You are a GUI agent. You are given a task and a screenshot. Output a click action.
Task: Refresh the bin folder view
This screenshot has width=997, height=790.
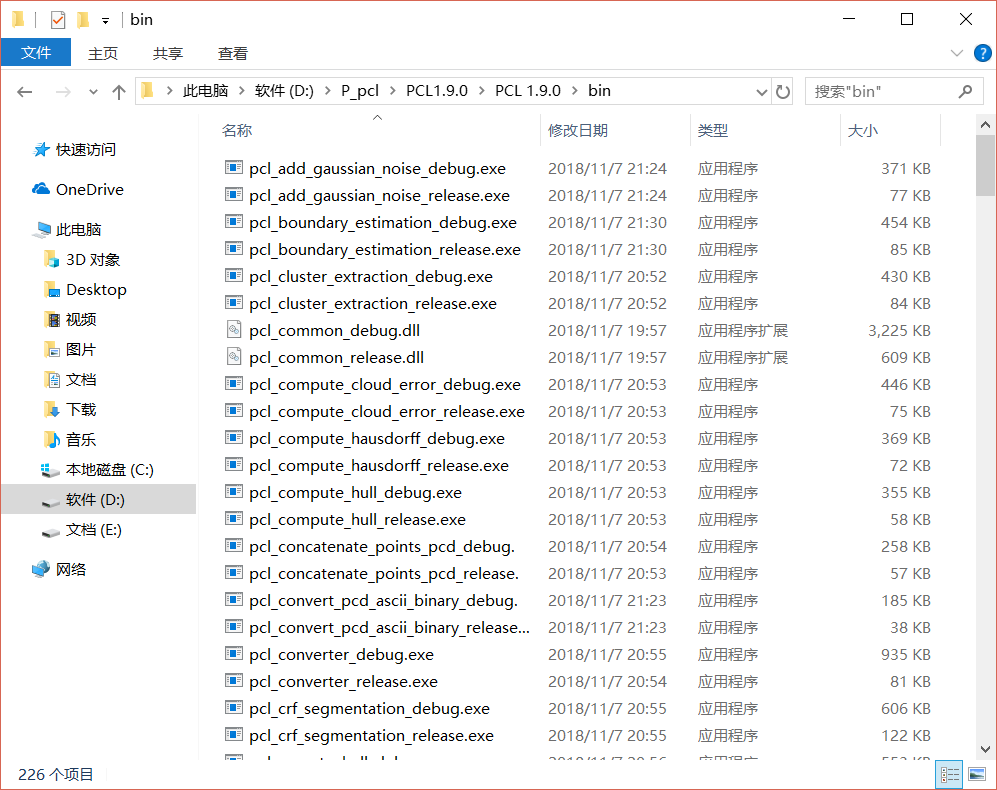coord(783,92)
